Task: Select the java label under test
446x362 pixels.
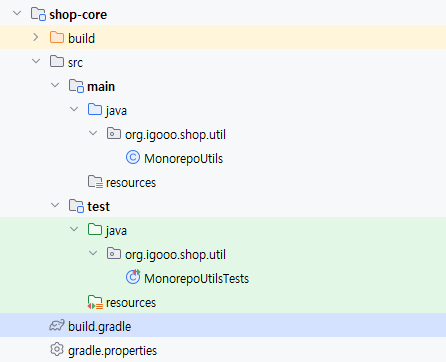Action: click(116, 231)
